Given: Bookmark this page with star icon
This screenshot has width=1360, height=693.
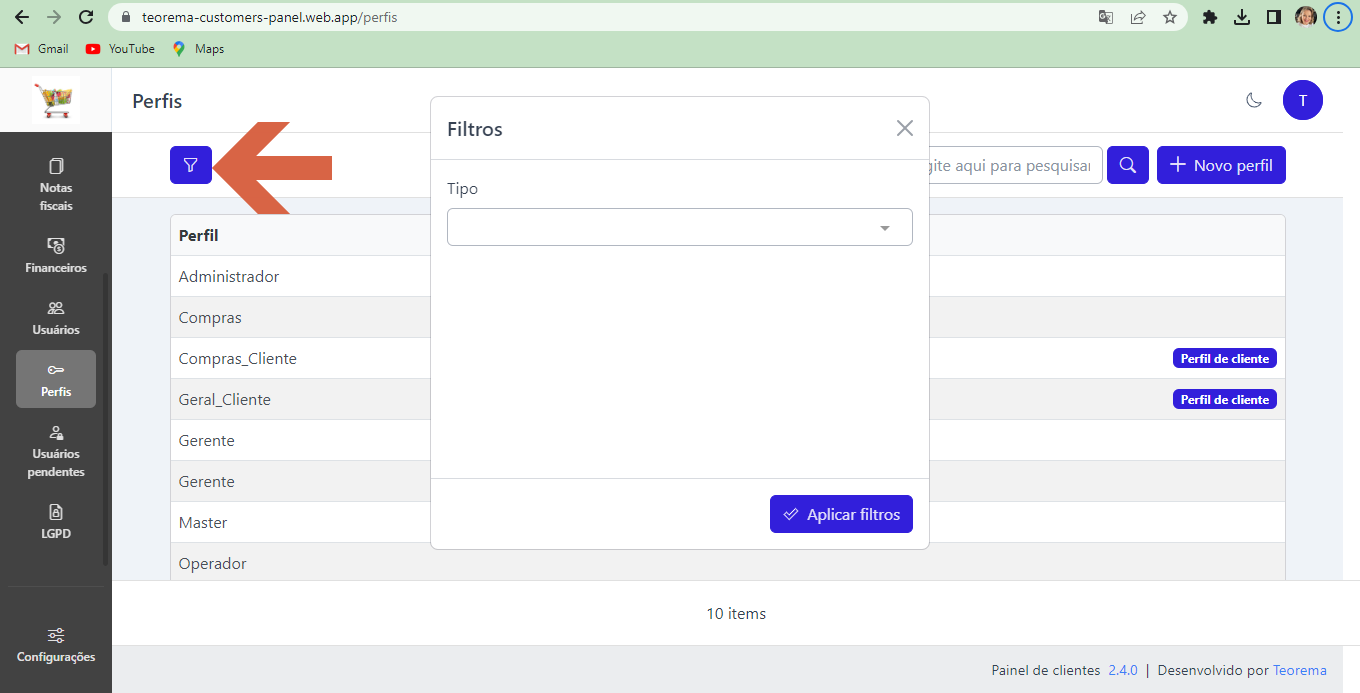Looking at the screenshot, I should coord(1170,17).
